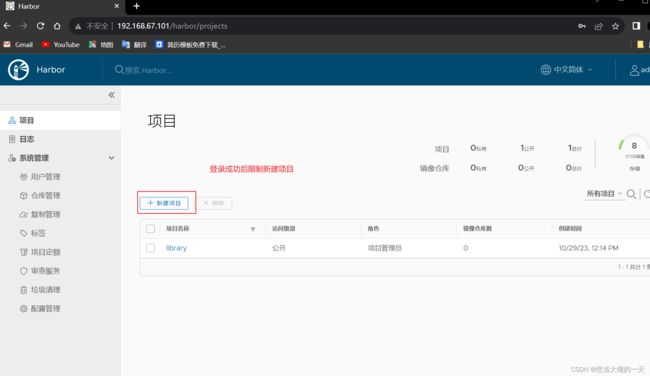Click the browser back arrow
The image size is (650, 376).
[7, 26]
